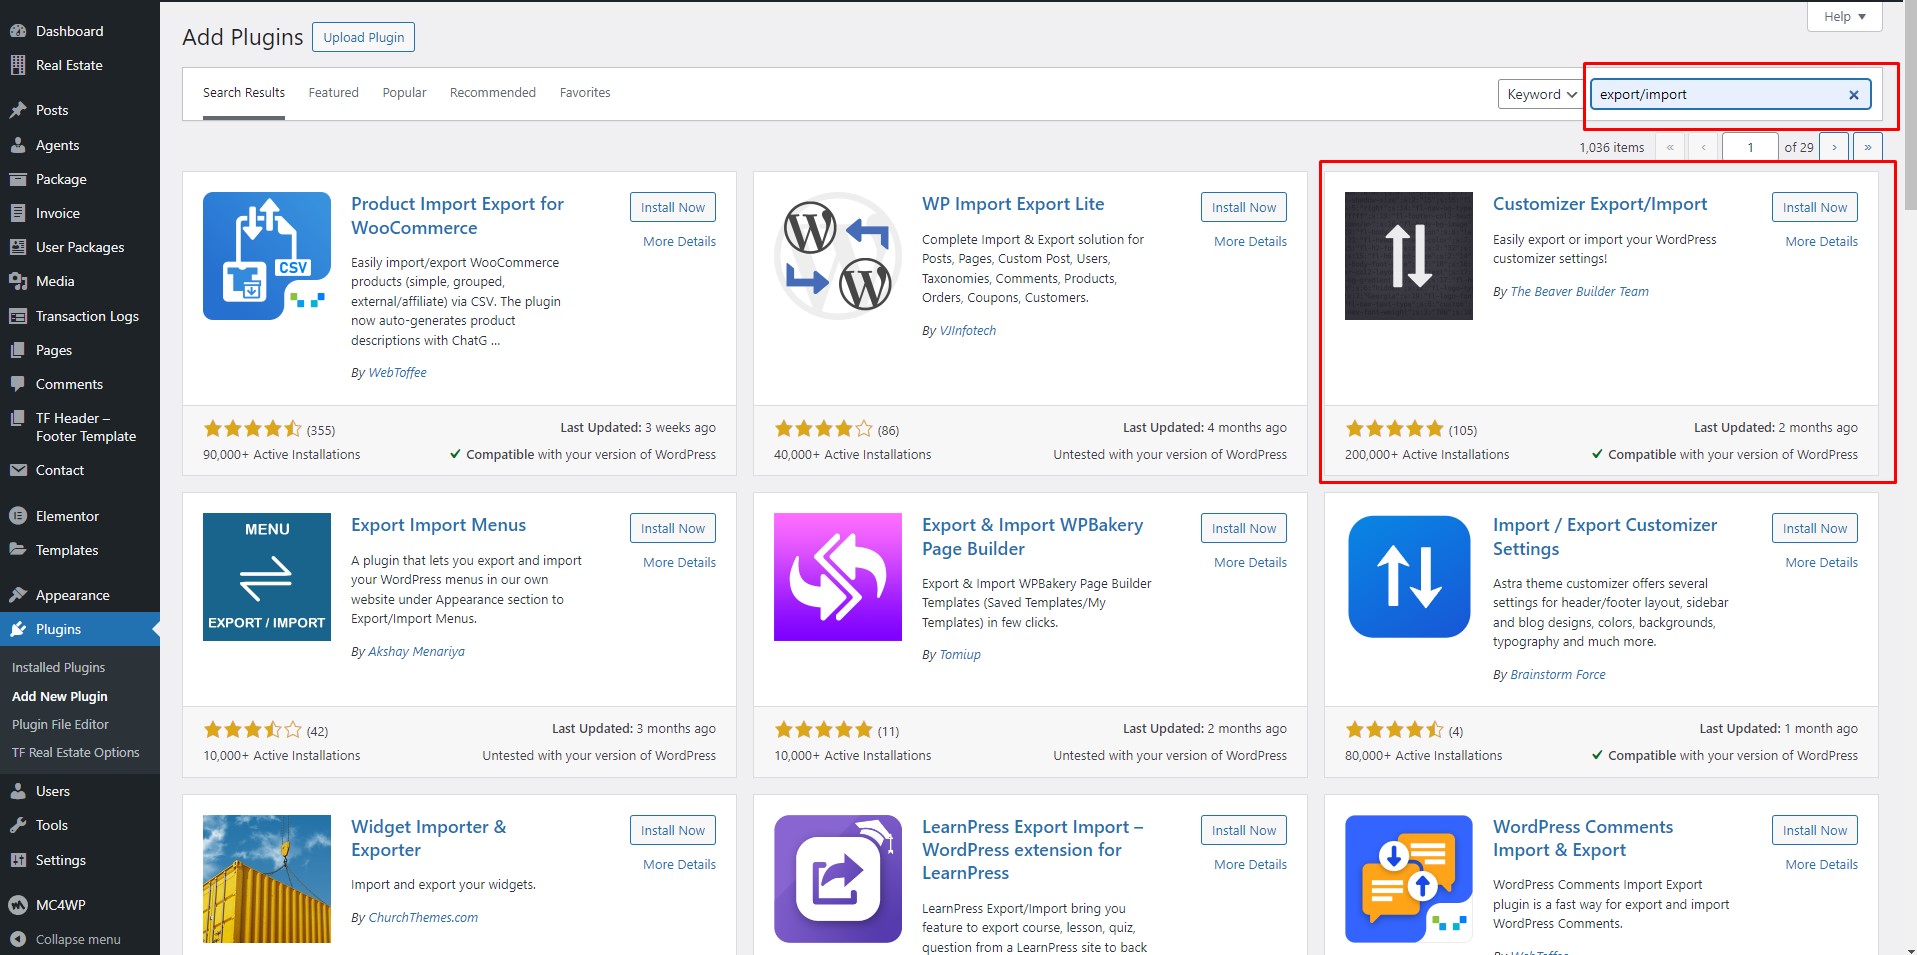Click the Collapse menu arrow icon

click(x=18, y=939)
